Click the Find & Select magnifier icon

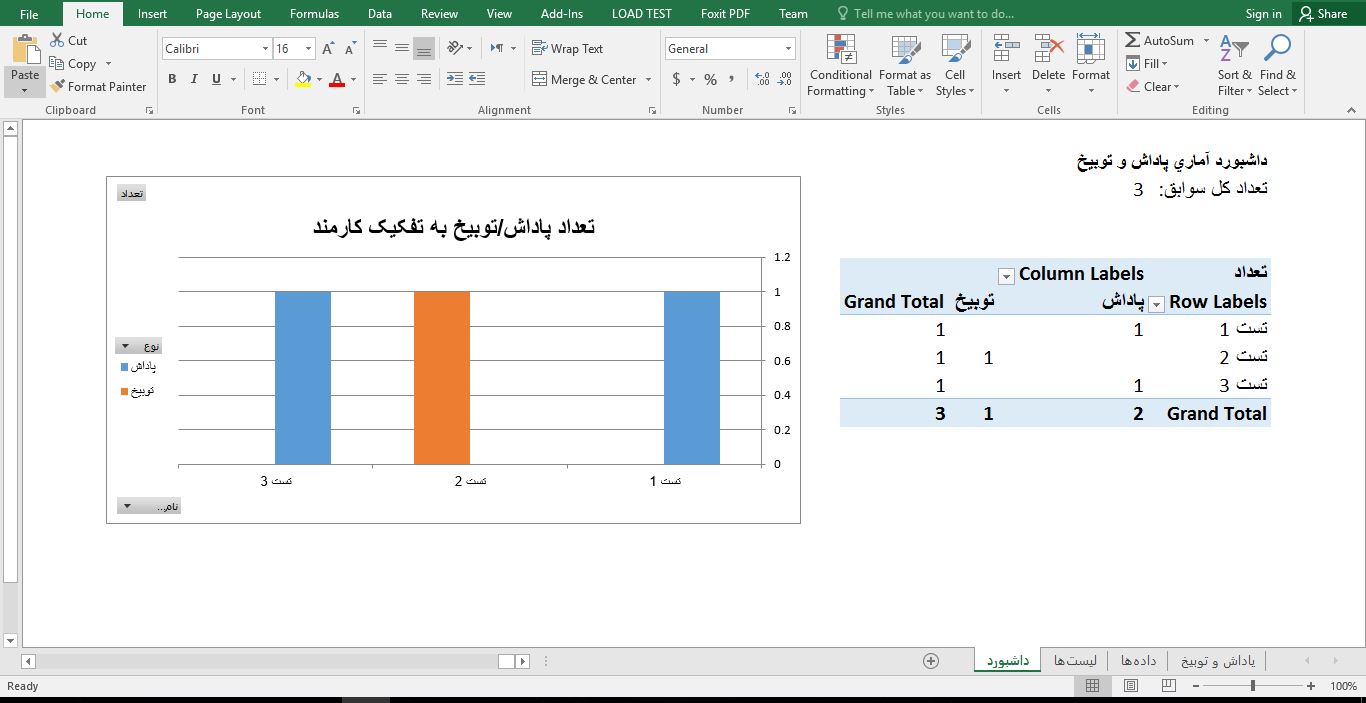(1277, 67)
